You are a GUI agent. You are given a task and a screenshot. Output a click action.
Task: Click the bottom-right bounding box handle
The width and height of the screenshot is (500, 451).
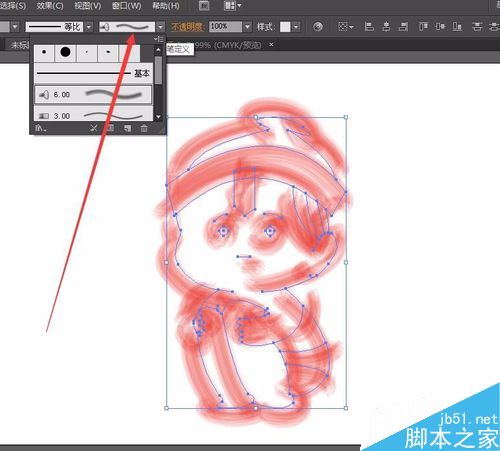(x=346, y=408)
